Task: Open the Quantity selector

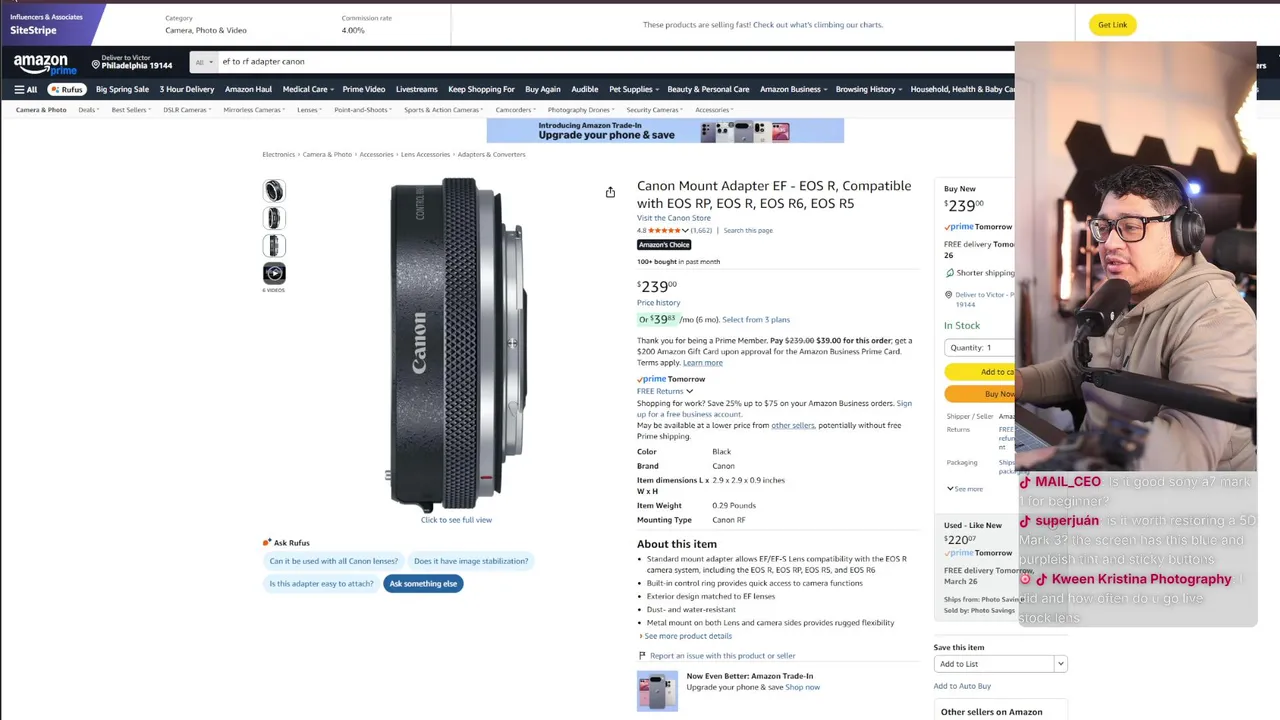Action: click(x=980, y=347)
